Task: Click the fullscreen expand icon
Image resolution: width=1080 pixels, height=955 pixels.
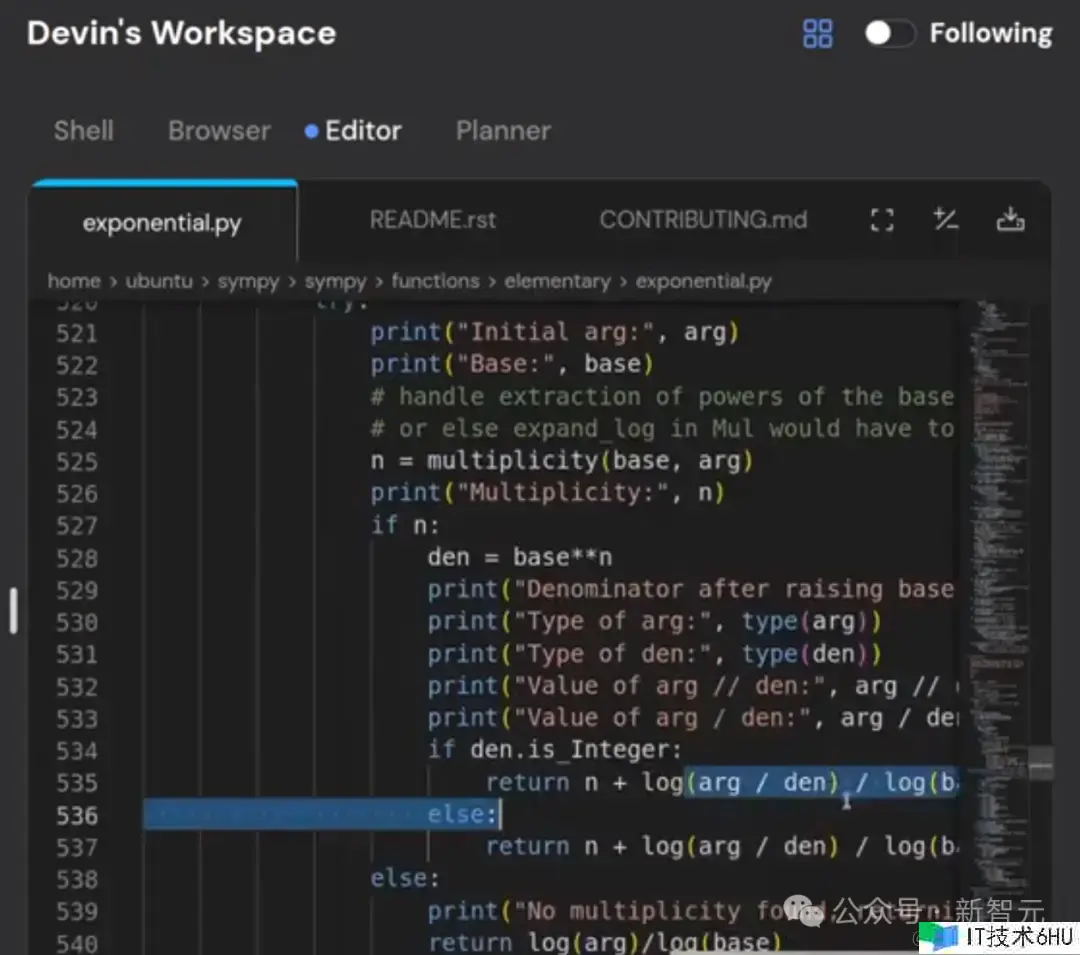Action: pyautogui.click(x=881, y=220)
